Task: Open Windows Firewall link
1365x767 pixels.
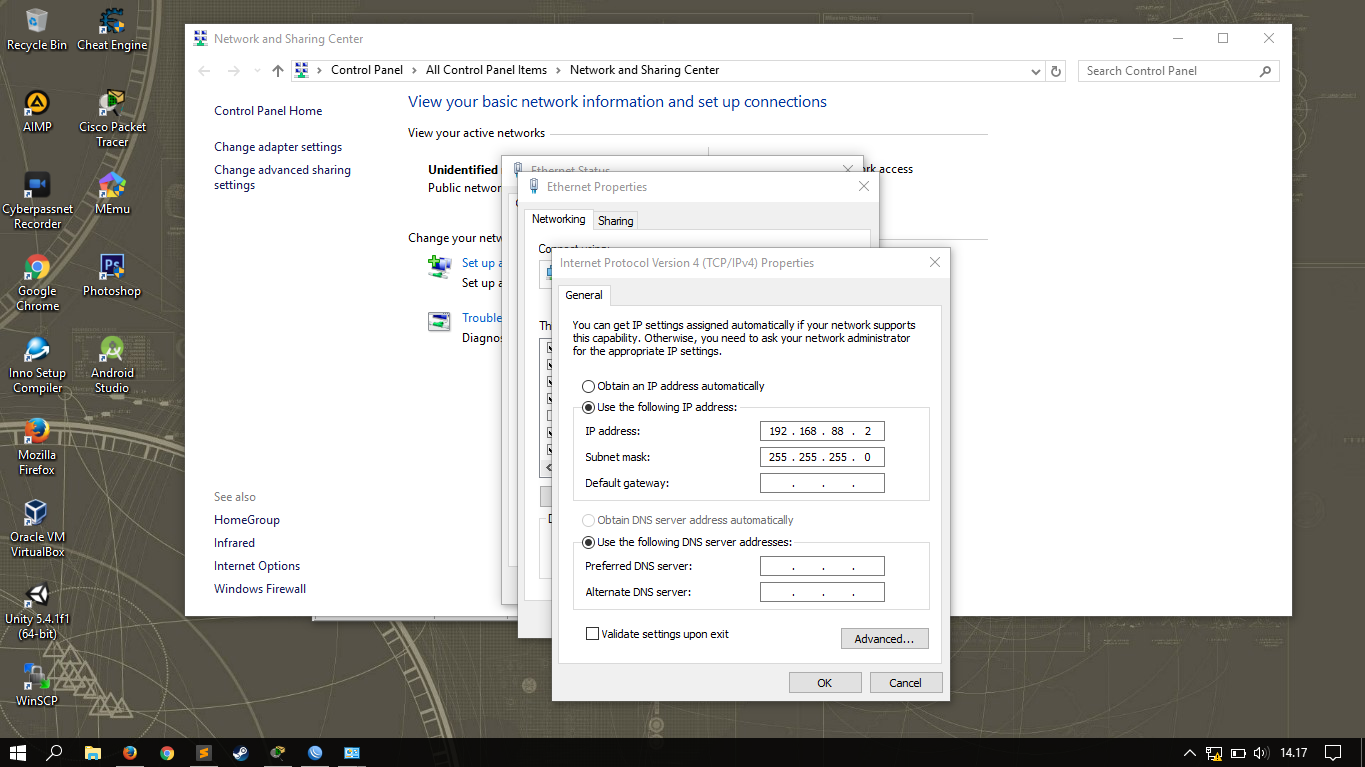Action: coord(260,589)
